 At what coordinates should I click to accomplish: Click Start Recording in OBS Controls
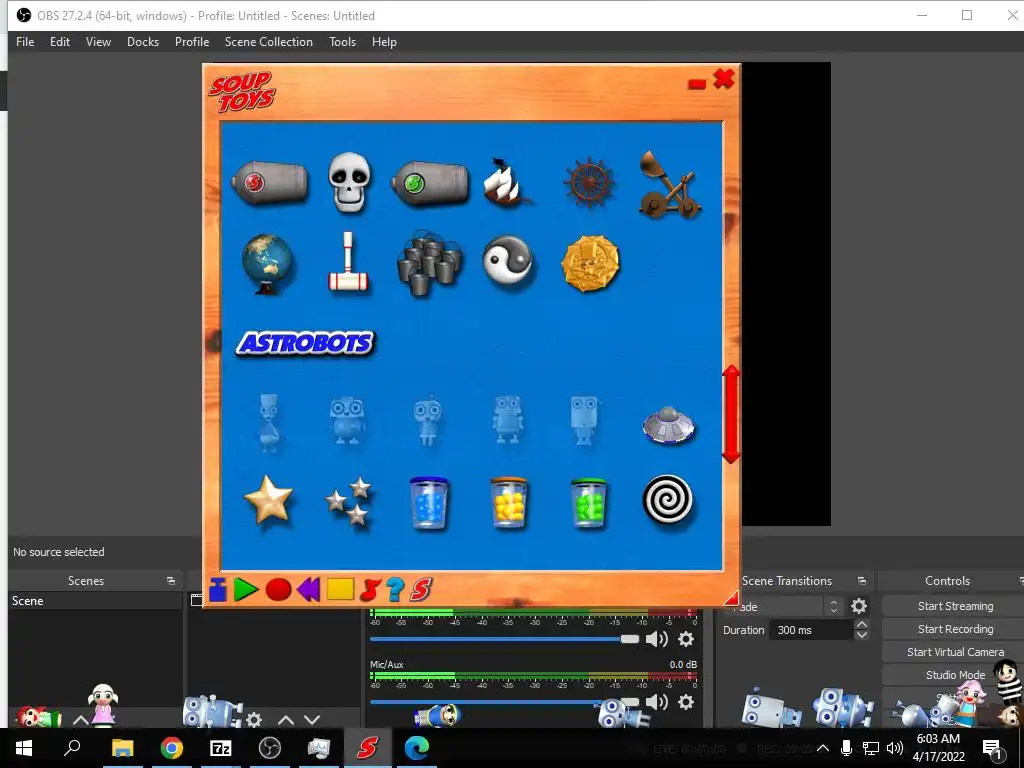point(955,629)
